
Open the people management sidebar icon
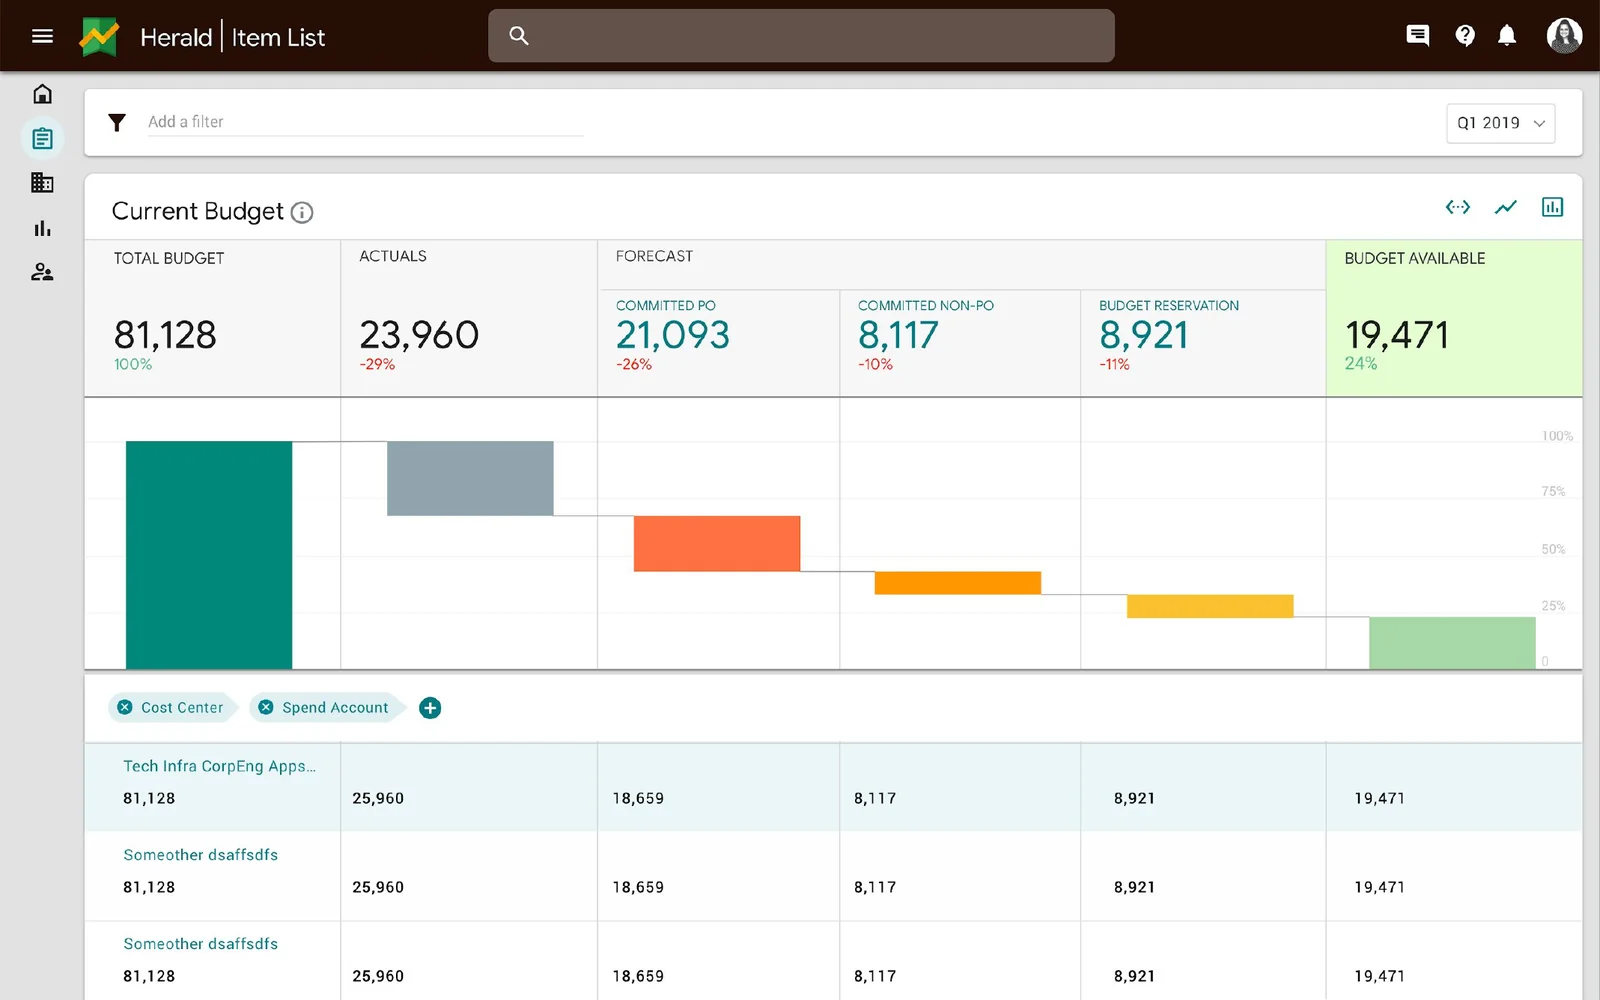tap(42, 272)
